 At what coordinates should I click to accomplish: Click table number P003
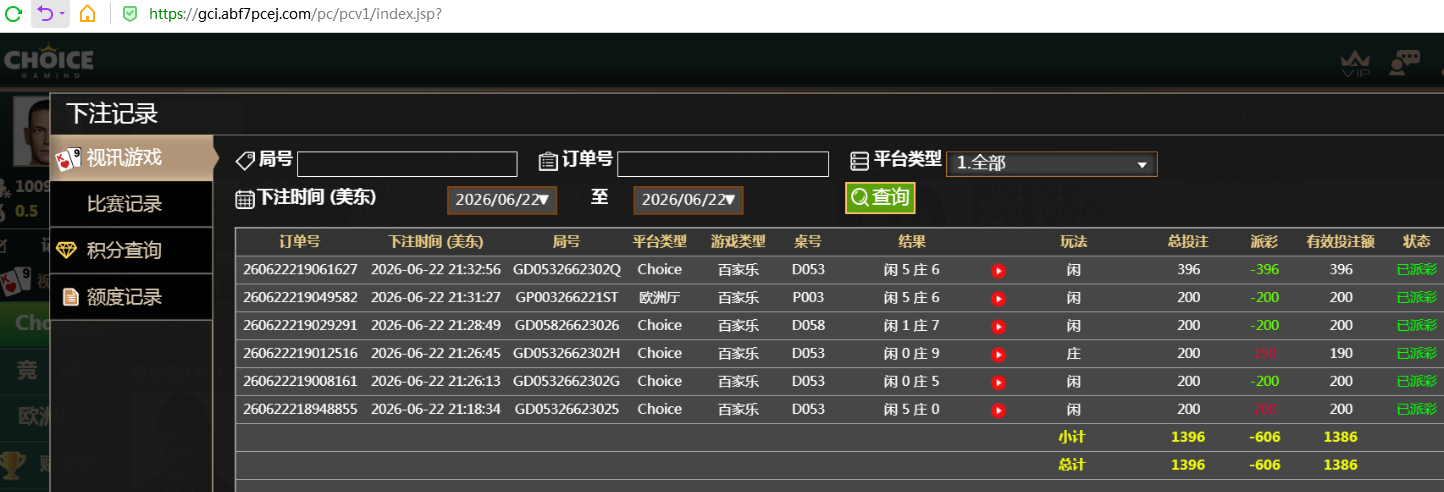808,298
